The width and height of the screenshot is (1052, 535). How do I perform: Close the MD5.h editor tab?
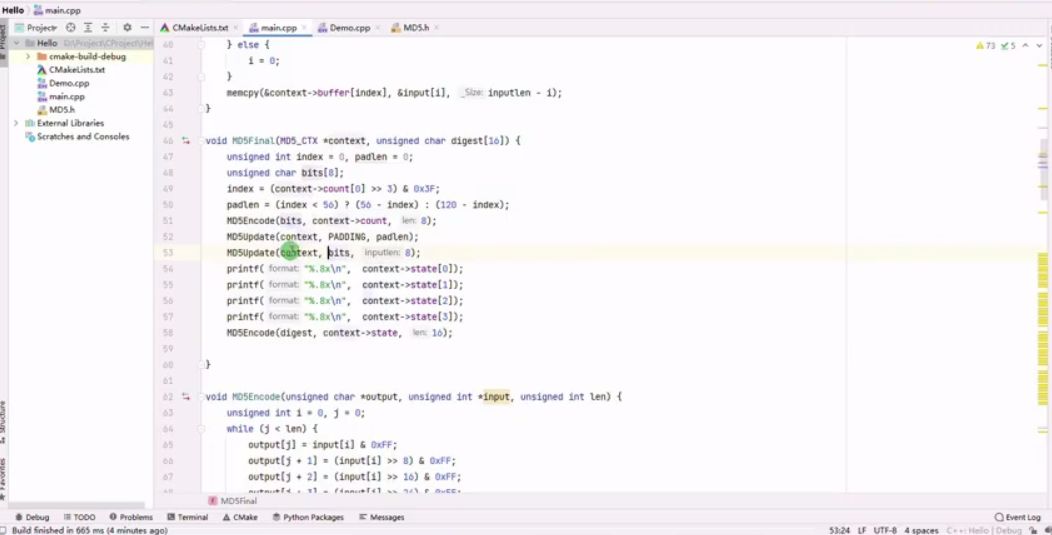coord(436,28)
